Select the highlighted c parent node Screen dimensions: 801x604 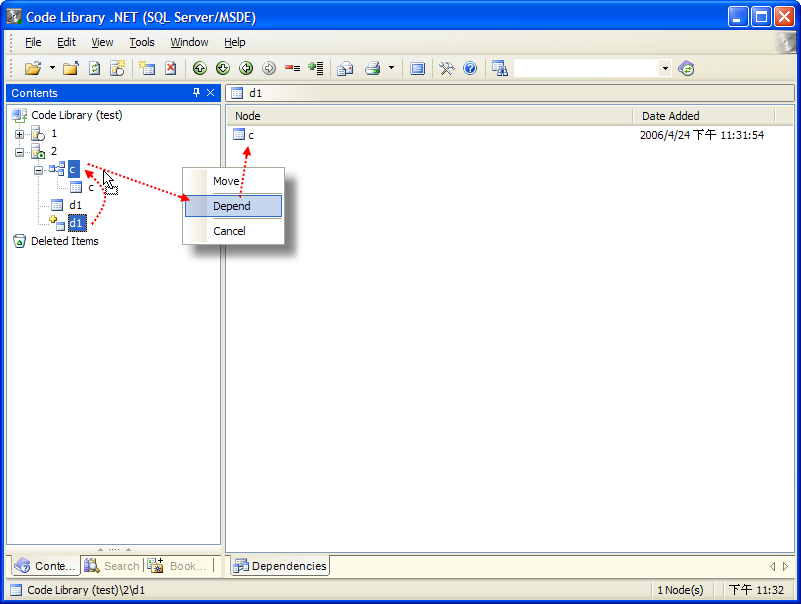[x=74, y=169]
